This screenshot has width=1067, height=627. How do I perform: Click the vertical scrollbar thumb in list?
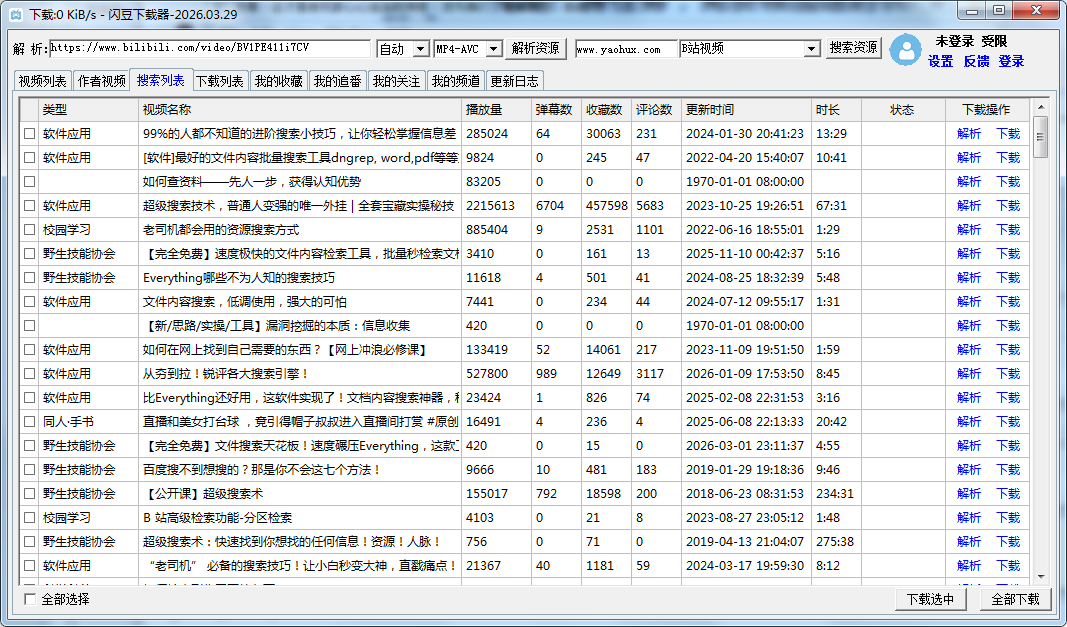(x=1040, y=136)
